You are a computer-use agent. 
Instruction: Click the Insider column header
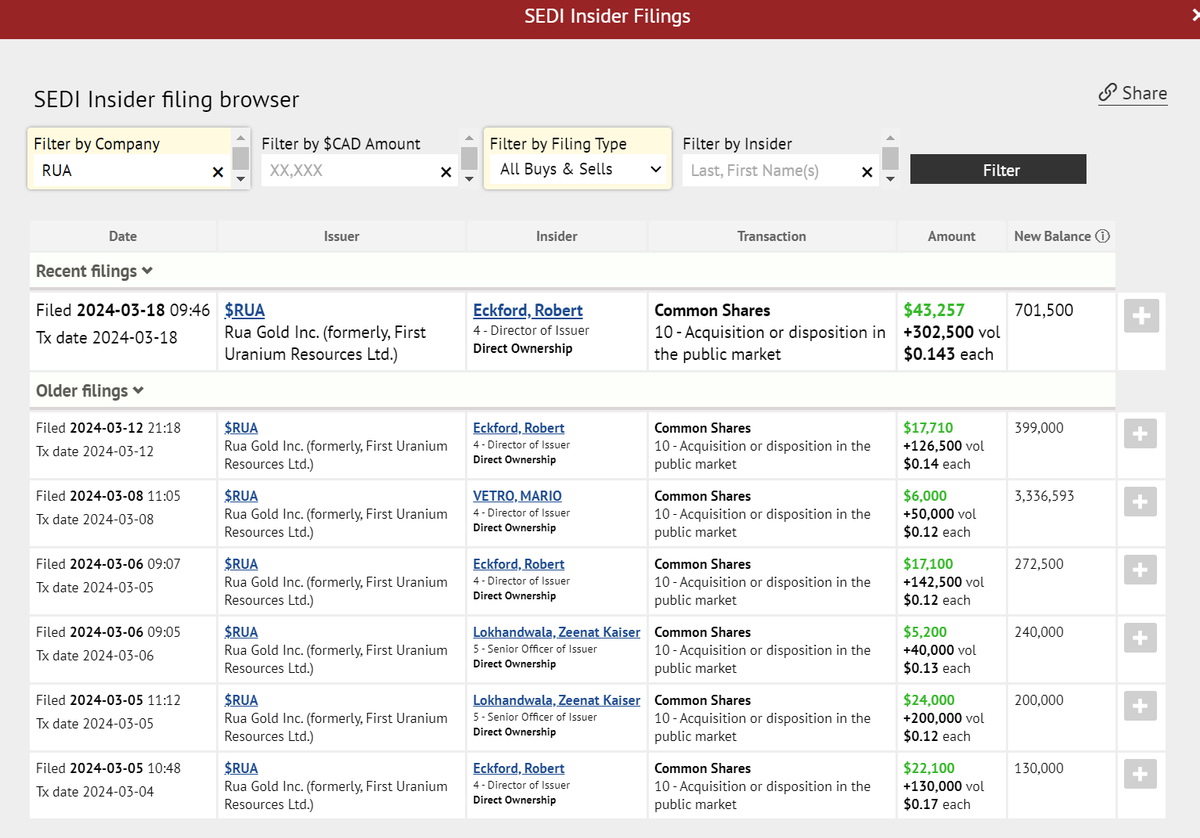[557, 237]
